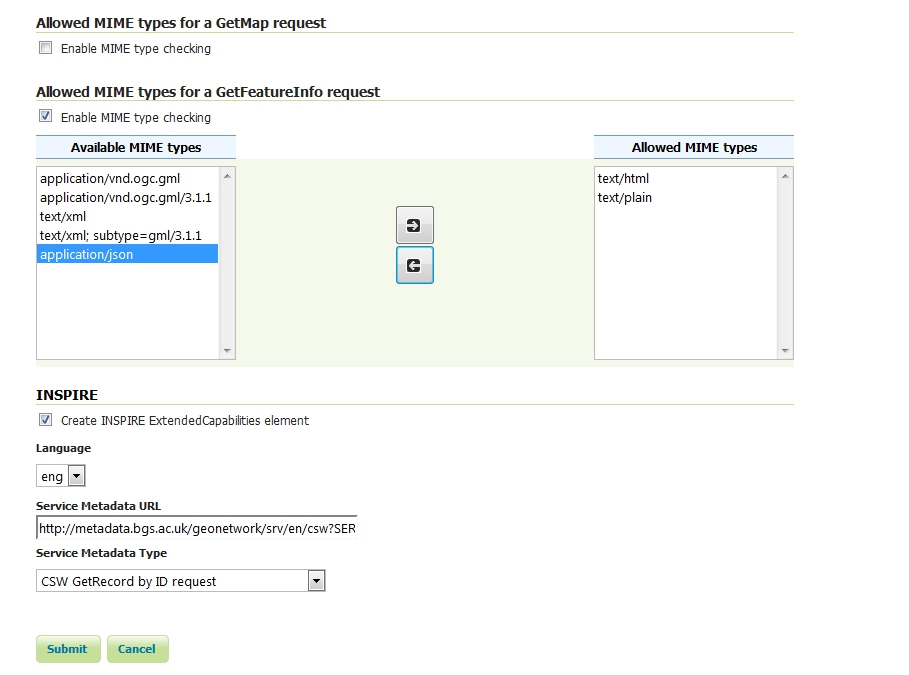Select application/vnd.ogc.gml/3.1.1 in available list
909x675 pixels.
pos(128,197)
